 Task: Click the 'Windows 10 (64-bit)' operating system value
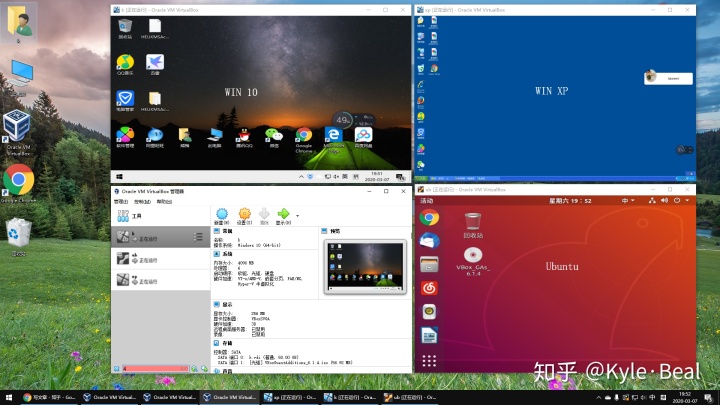click(259, 245)
